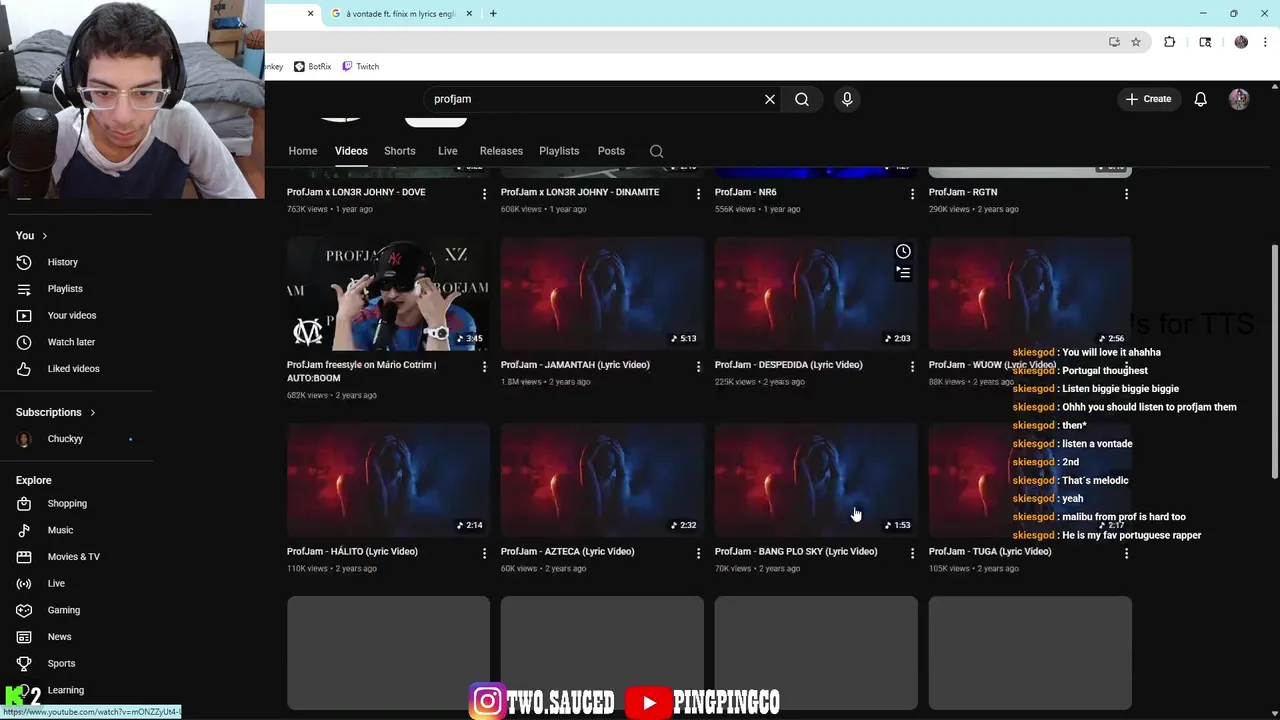Open options for the HÁLITO lyric video
Screen dimensions: 1280x720
pos(485,553)
